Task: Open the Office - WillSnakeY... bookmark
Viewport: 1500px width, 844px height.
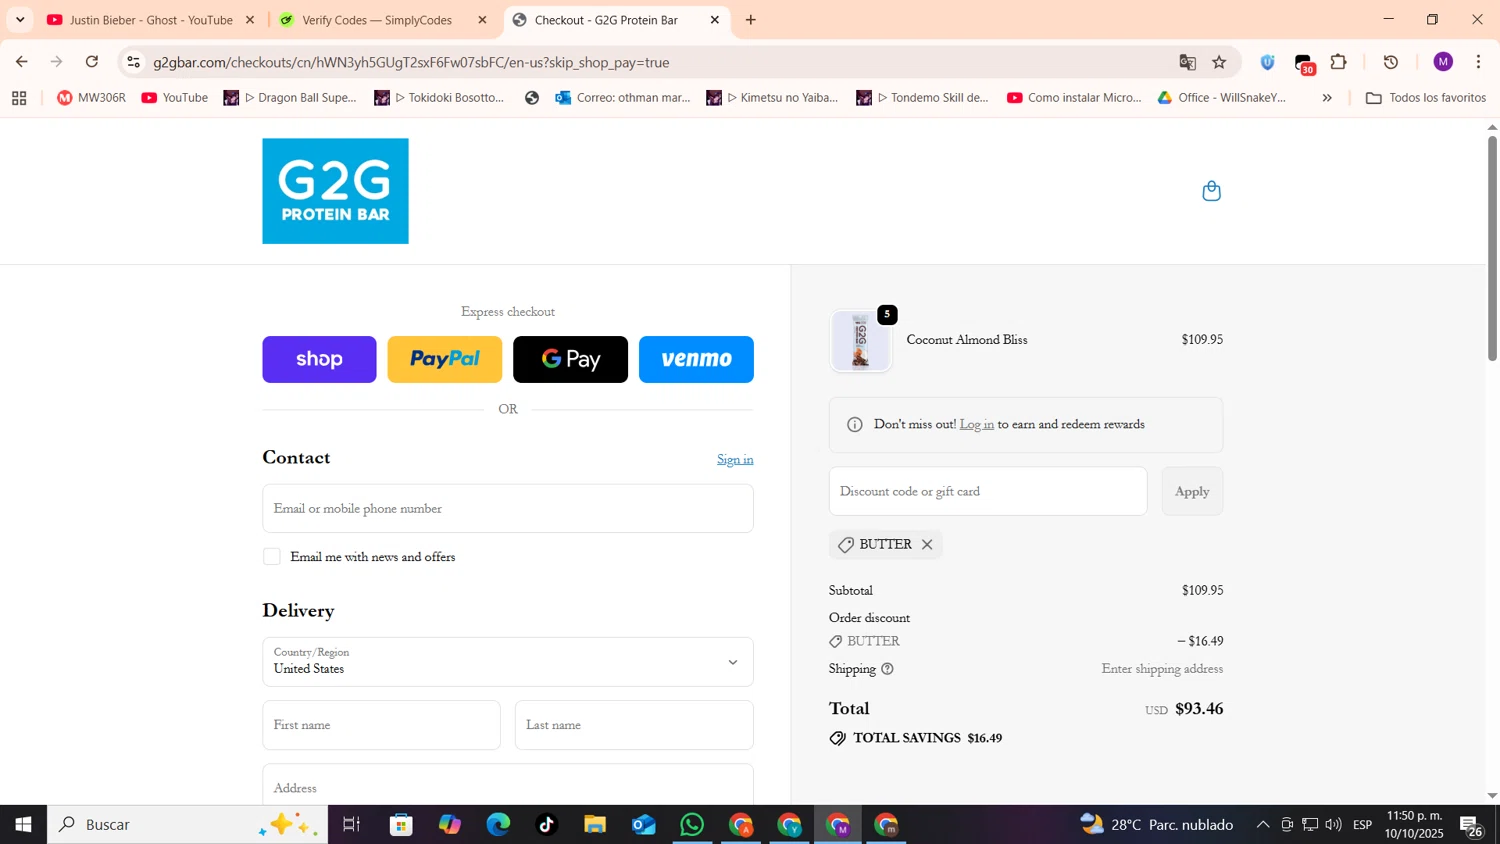Action: click(x=1222, y=98)
